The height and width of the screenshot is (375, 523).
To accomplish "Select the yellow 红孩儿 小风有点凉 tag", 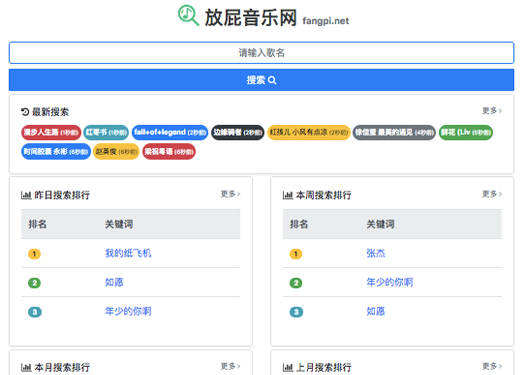I will 309,132.
